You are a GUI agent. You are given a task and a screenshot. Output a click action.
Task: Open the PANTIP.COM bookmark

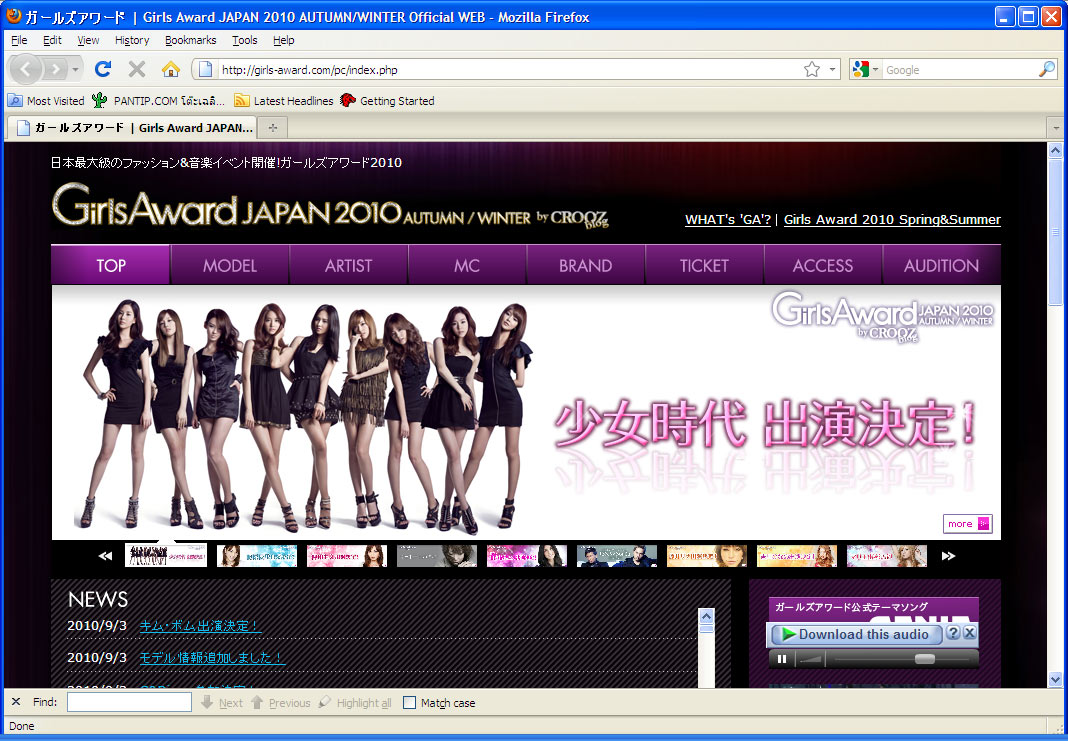tap(158, 101)
